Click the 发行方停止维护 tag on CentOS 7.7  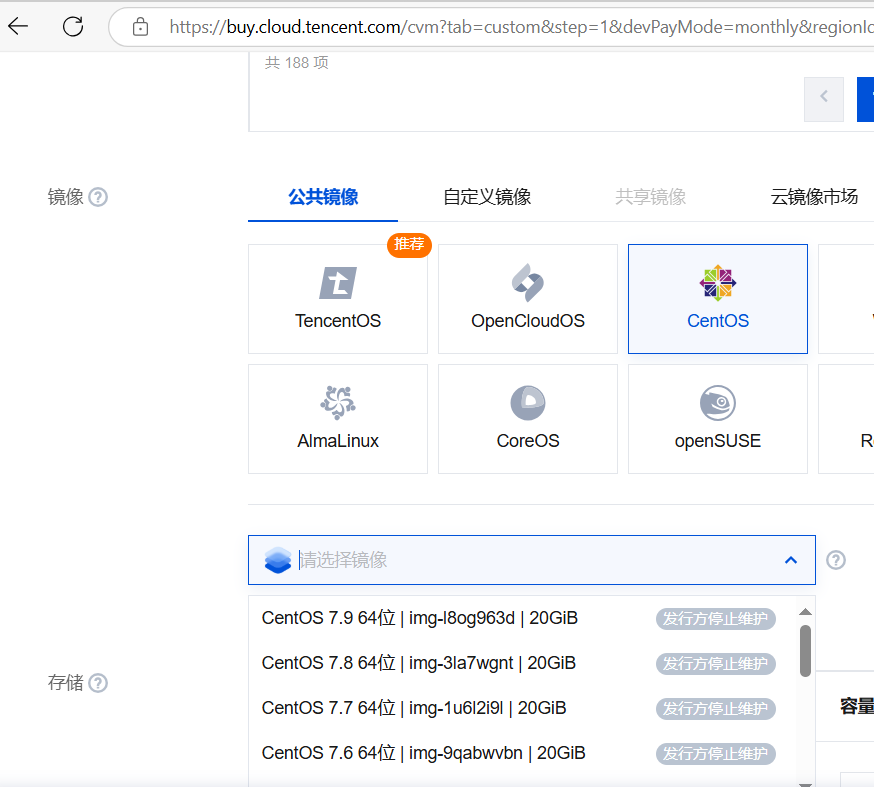[715, 709]
